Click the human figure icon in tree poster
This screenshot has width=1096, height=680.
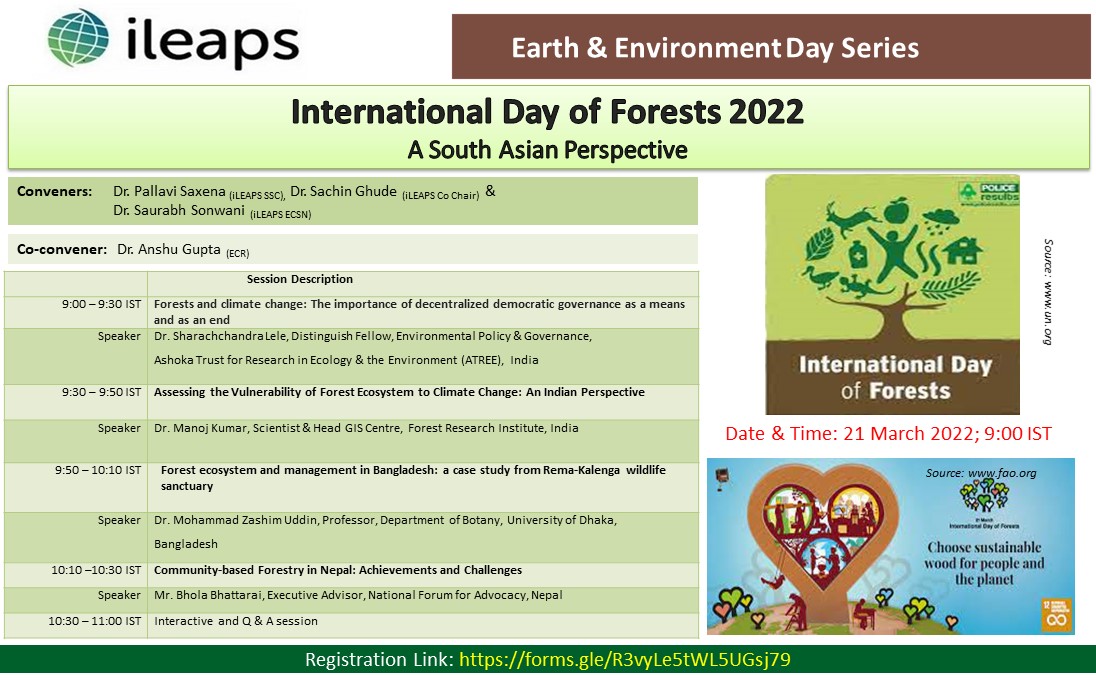[x=893, y=254]
